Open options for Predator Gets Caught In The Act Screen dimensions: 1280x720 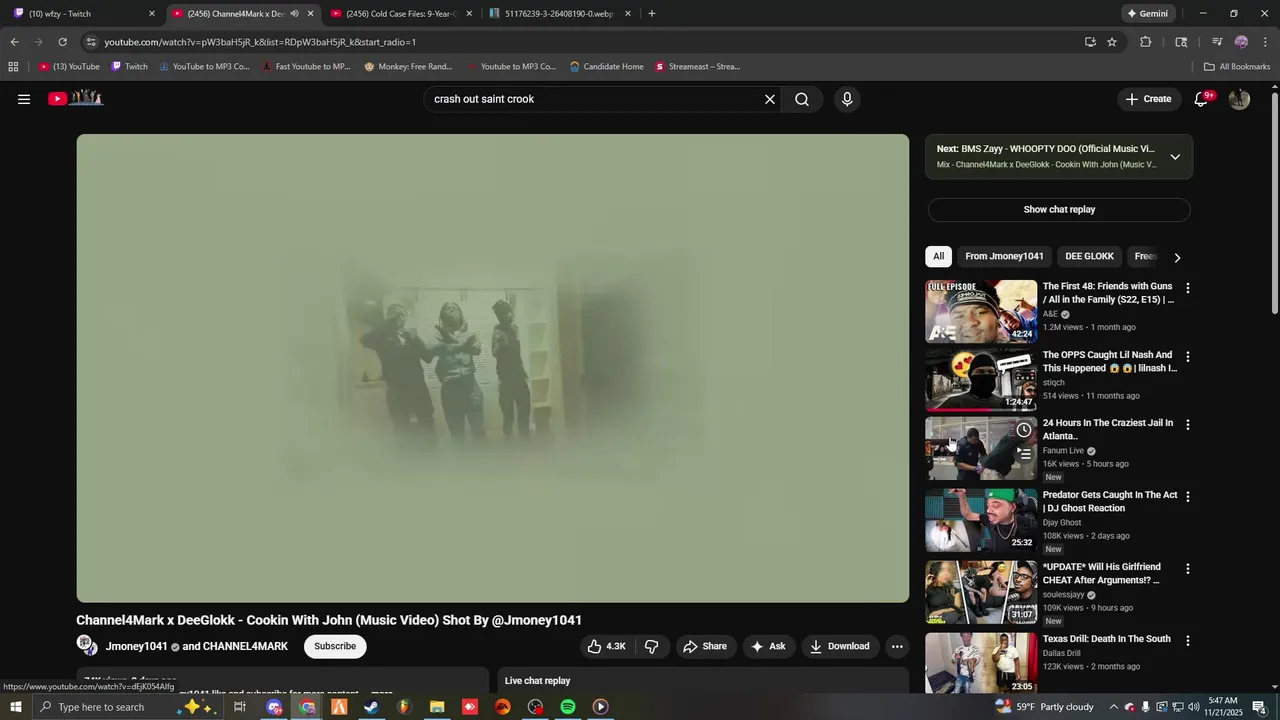[1188, 496]
